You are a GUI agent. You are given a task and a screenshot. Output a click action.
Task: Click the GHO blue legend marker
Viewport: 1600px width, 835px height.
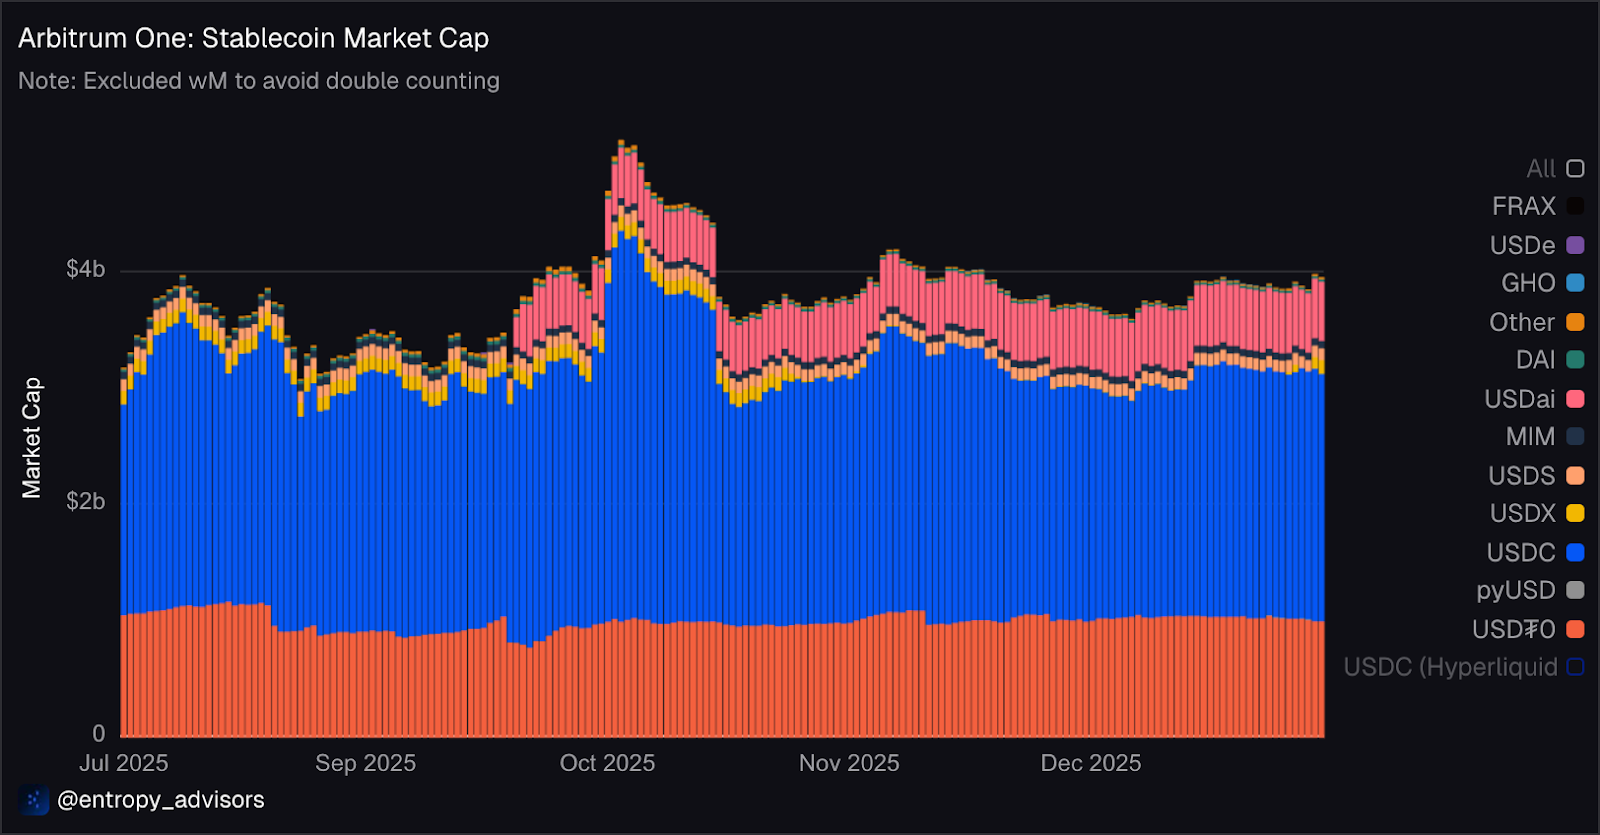click(x=1575, y=283)
